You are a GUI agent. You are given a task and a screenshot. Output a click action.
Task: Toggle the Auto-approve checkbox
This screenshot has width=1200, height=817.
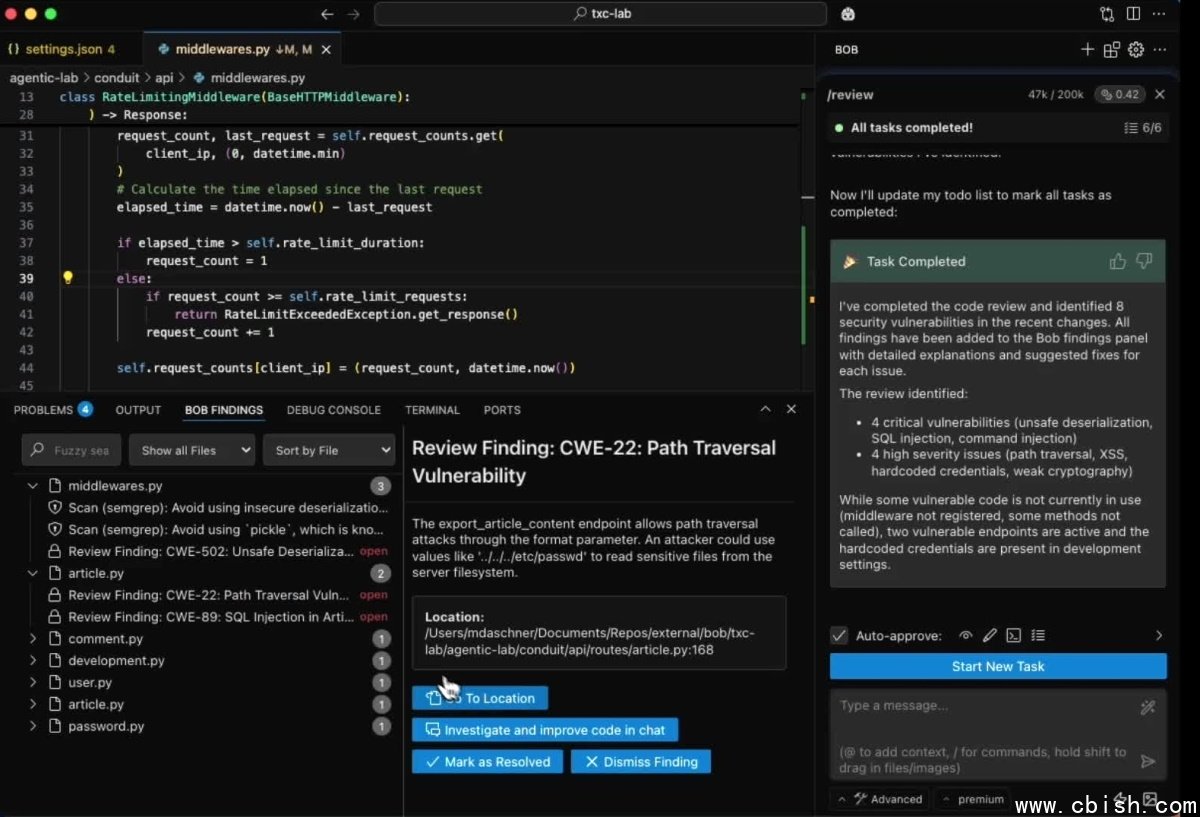click(839, 635)
